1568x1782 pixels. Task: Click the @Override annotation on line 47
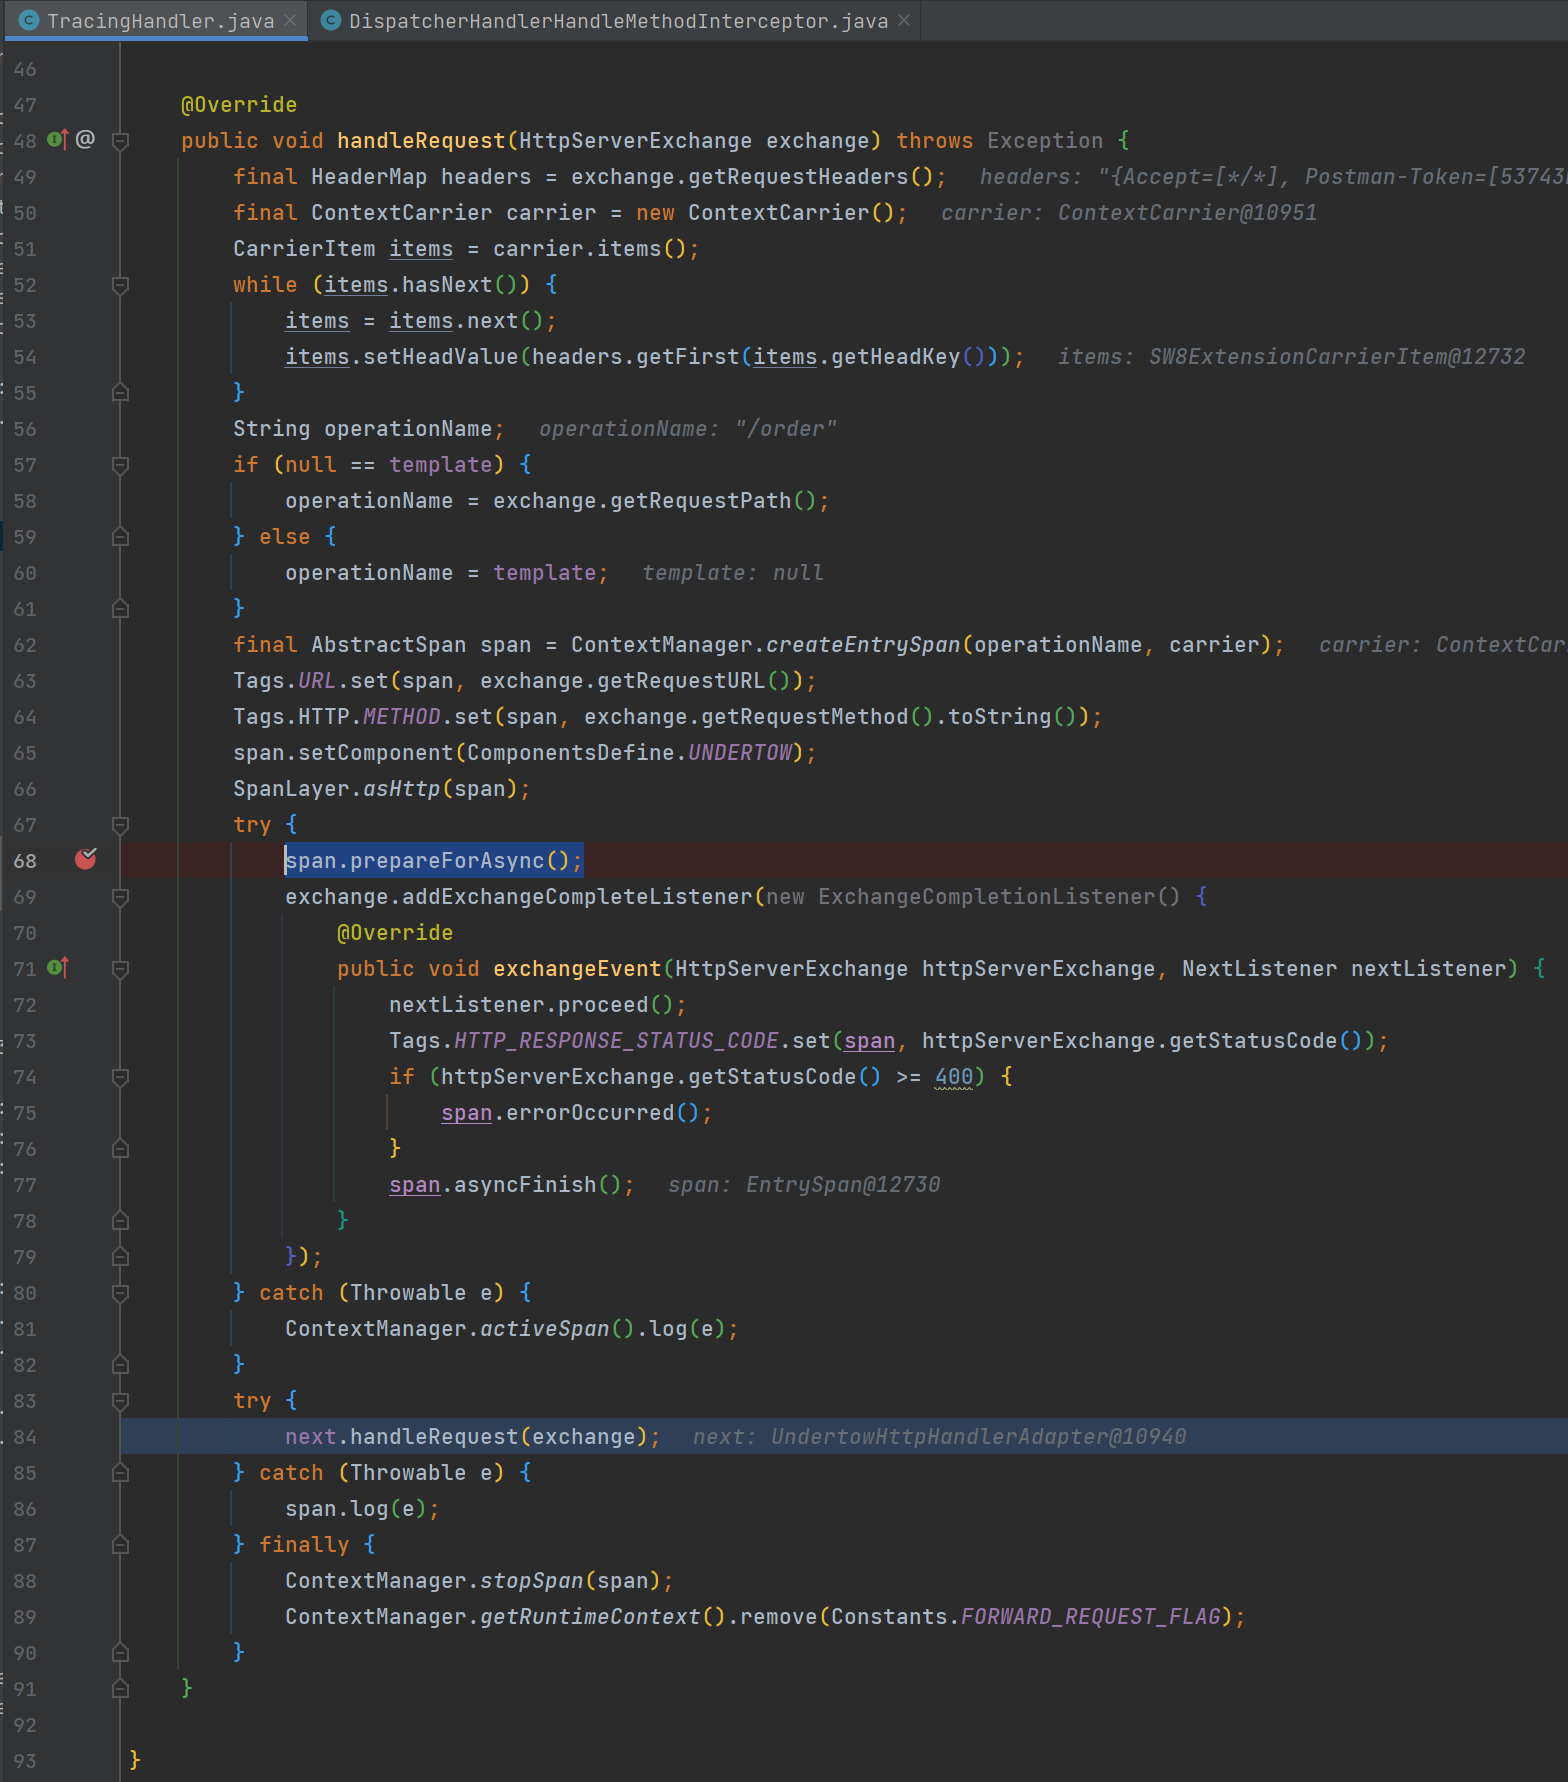point(239,105)
